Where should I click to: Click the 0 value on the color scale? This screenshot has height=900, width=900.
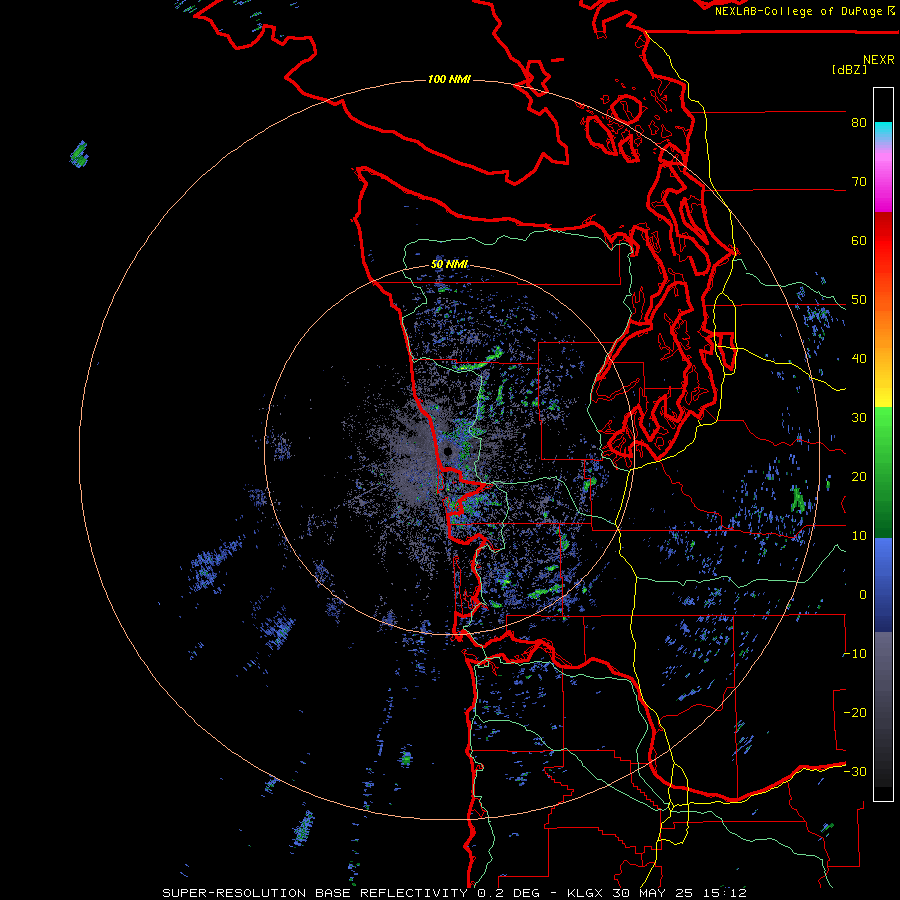(863, 595)
